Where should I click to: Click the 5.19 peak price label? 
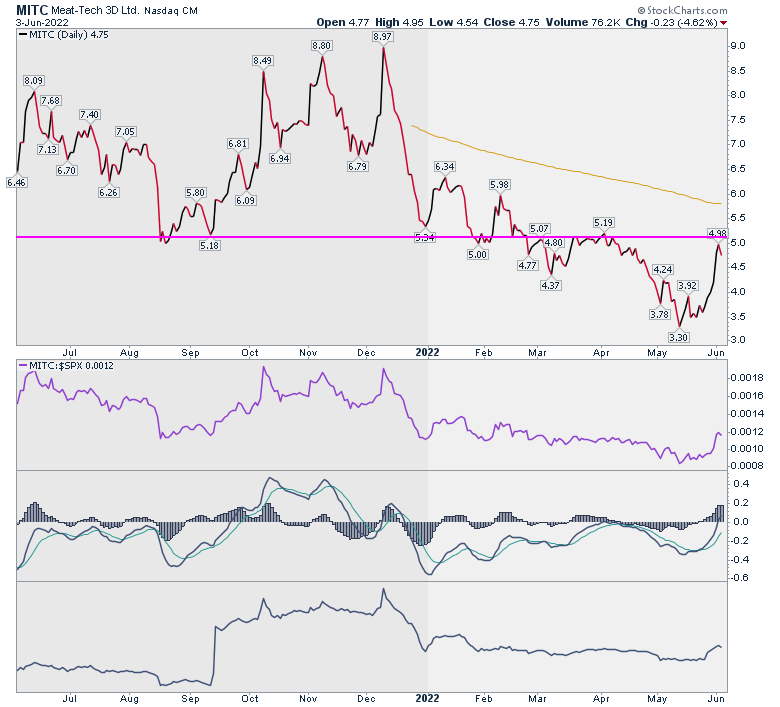603,222
